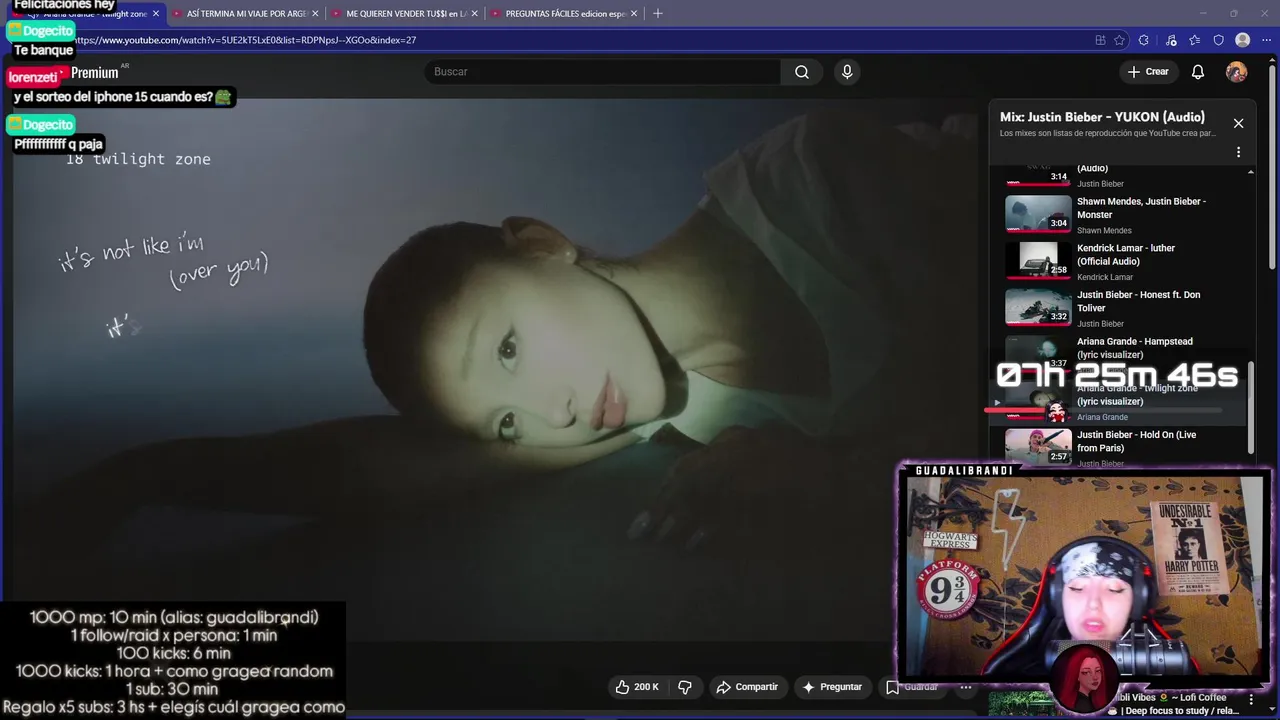Click the Preguntar button
Image resolution: width=1280 pixels, height=720 pixels.
pos(831,687)
